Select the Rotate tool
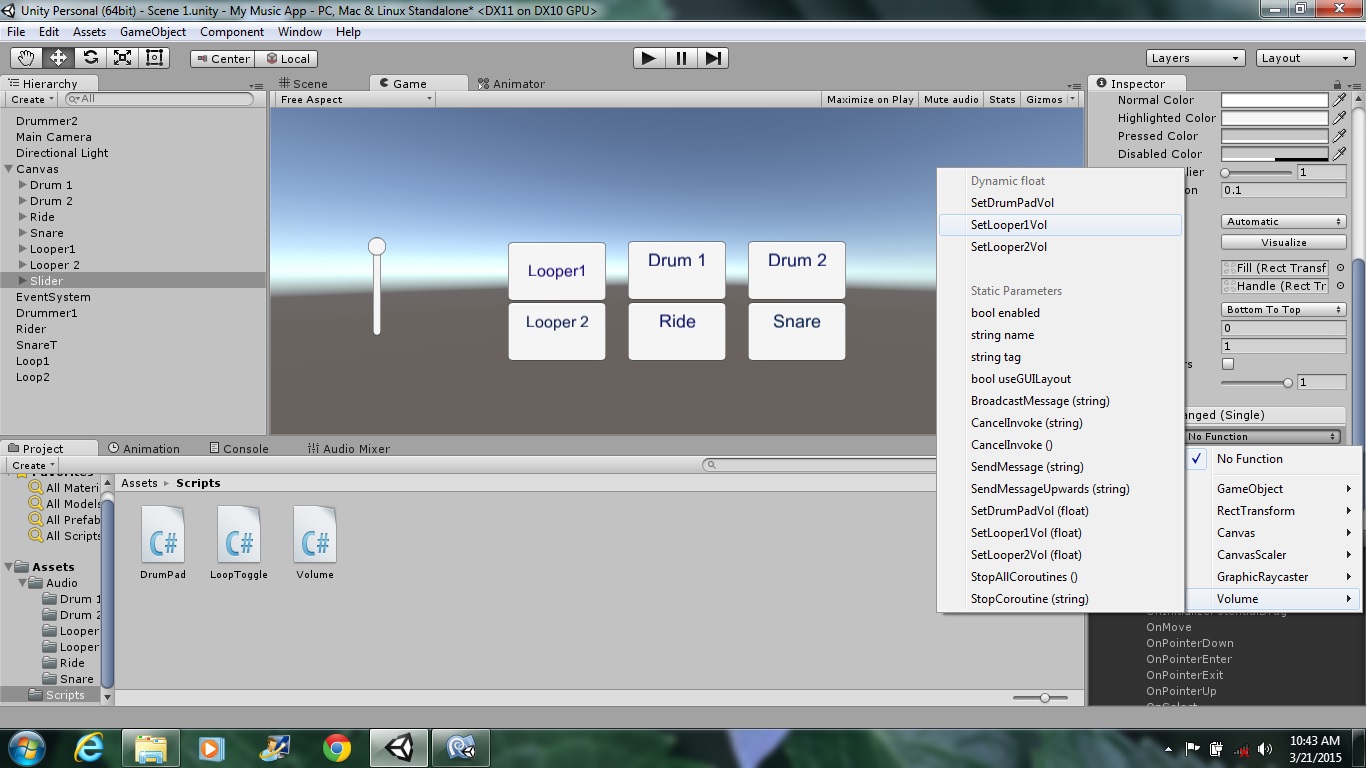The image size is (1366, 768). (x=90, y=58)
